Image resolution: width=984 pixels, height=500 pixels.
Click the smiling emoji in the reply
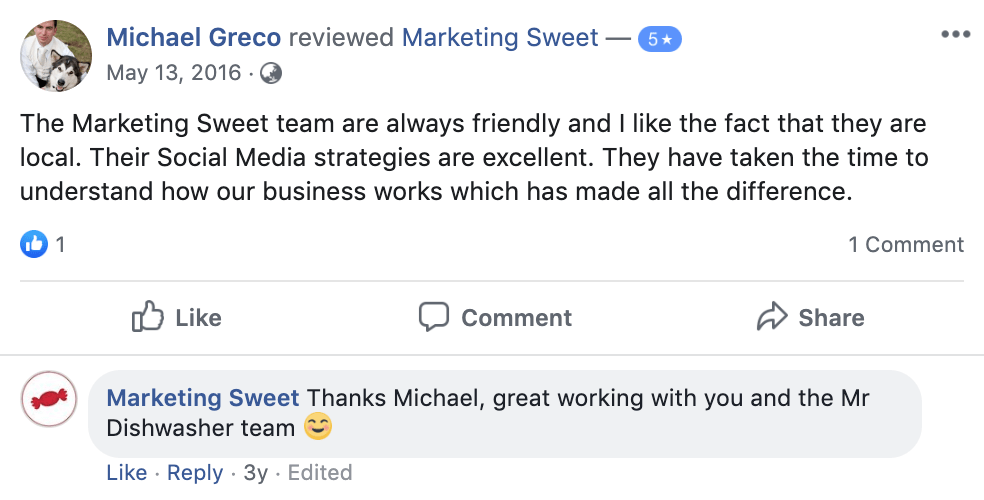tap(317, 428)
